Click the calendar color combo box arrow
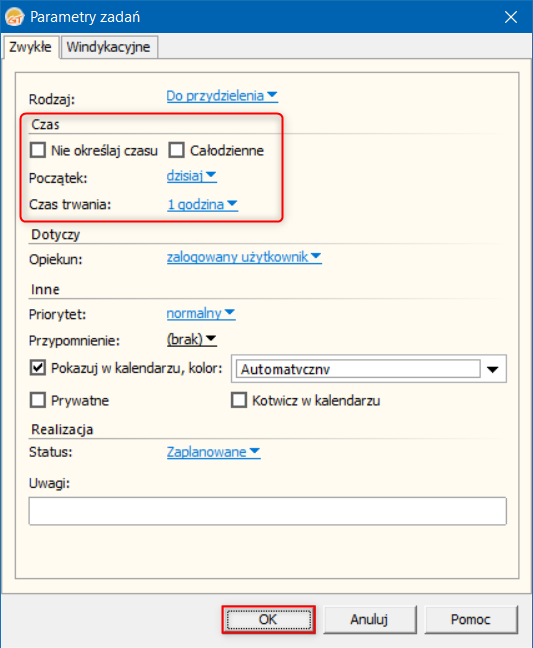 pos(493,369)
